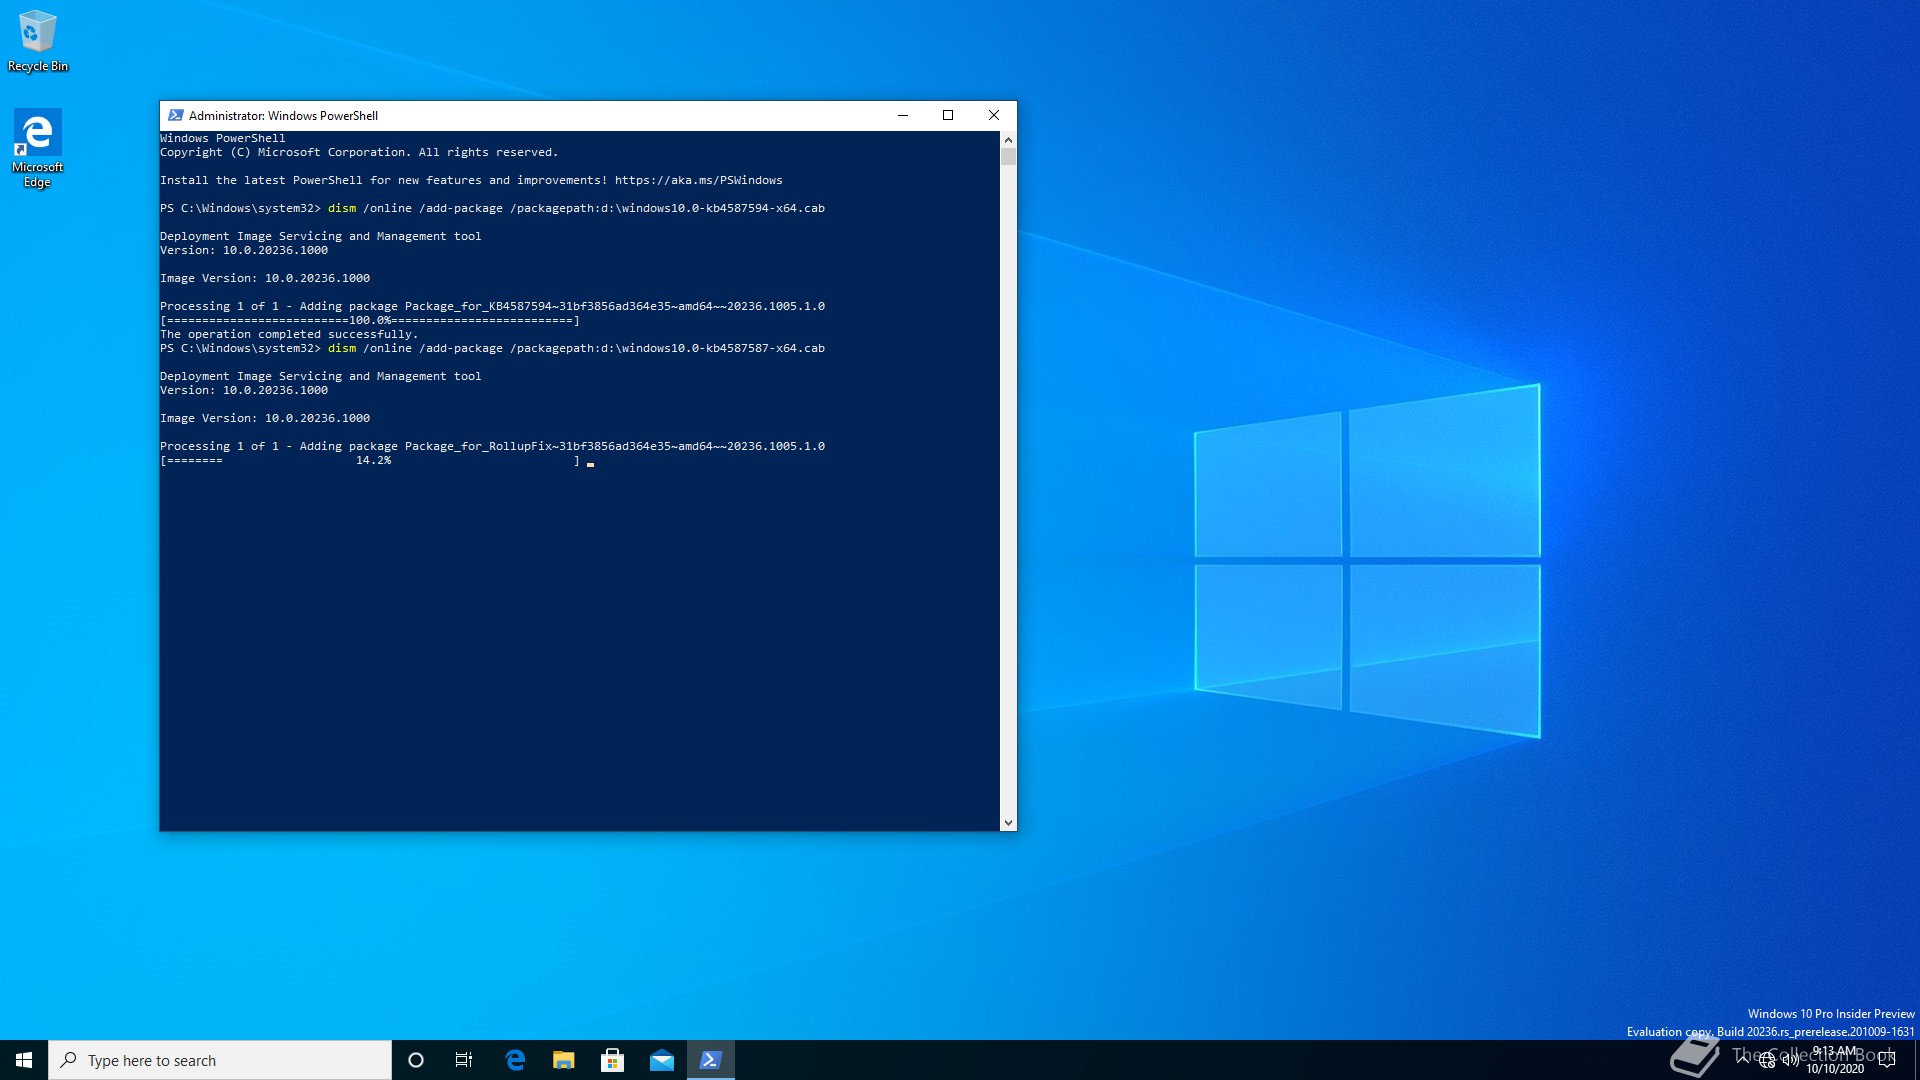The height and width of the screenshot is (1080, 1920).
Task: Click the PowerShell taskbar button
Action: coord(711,1060)
